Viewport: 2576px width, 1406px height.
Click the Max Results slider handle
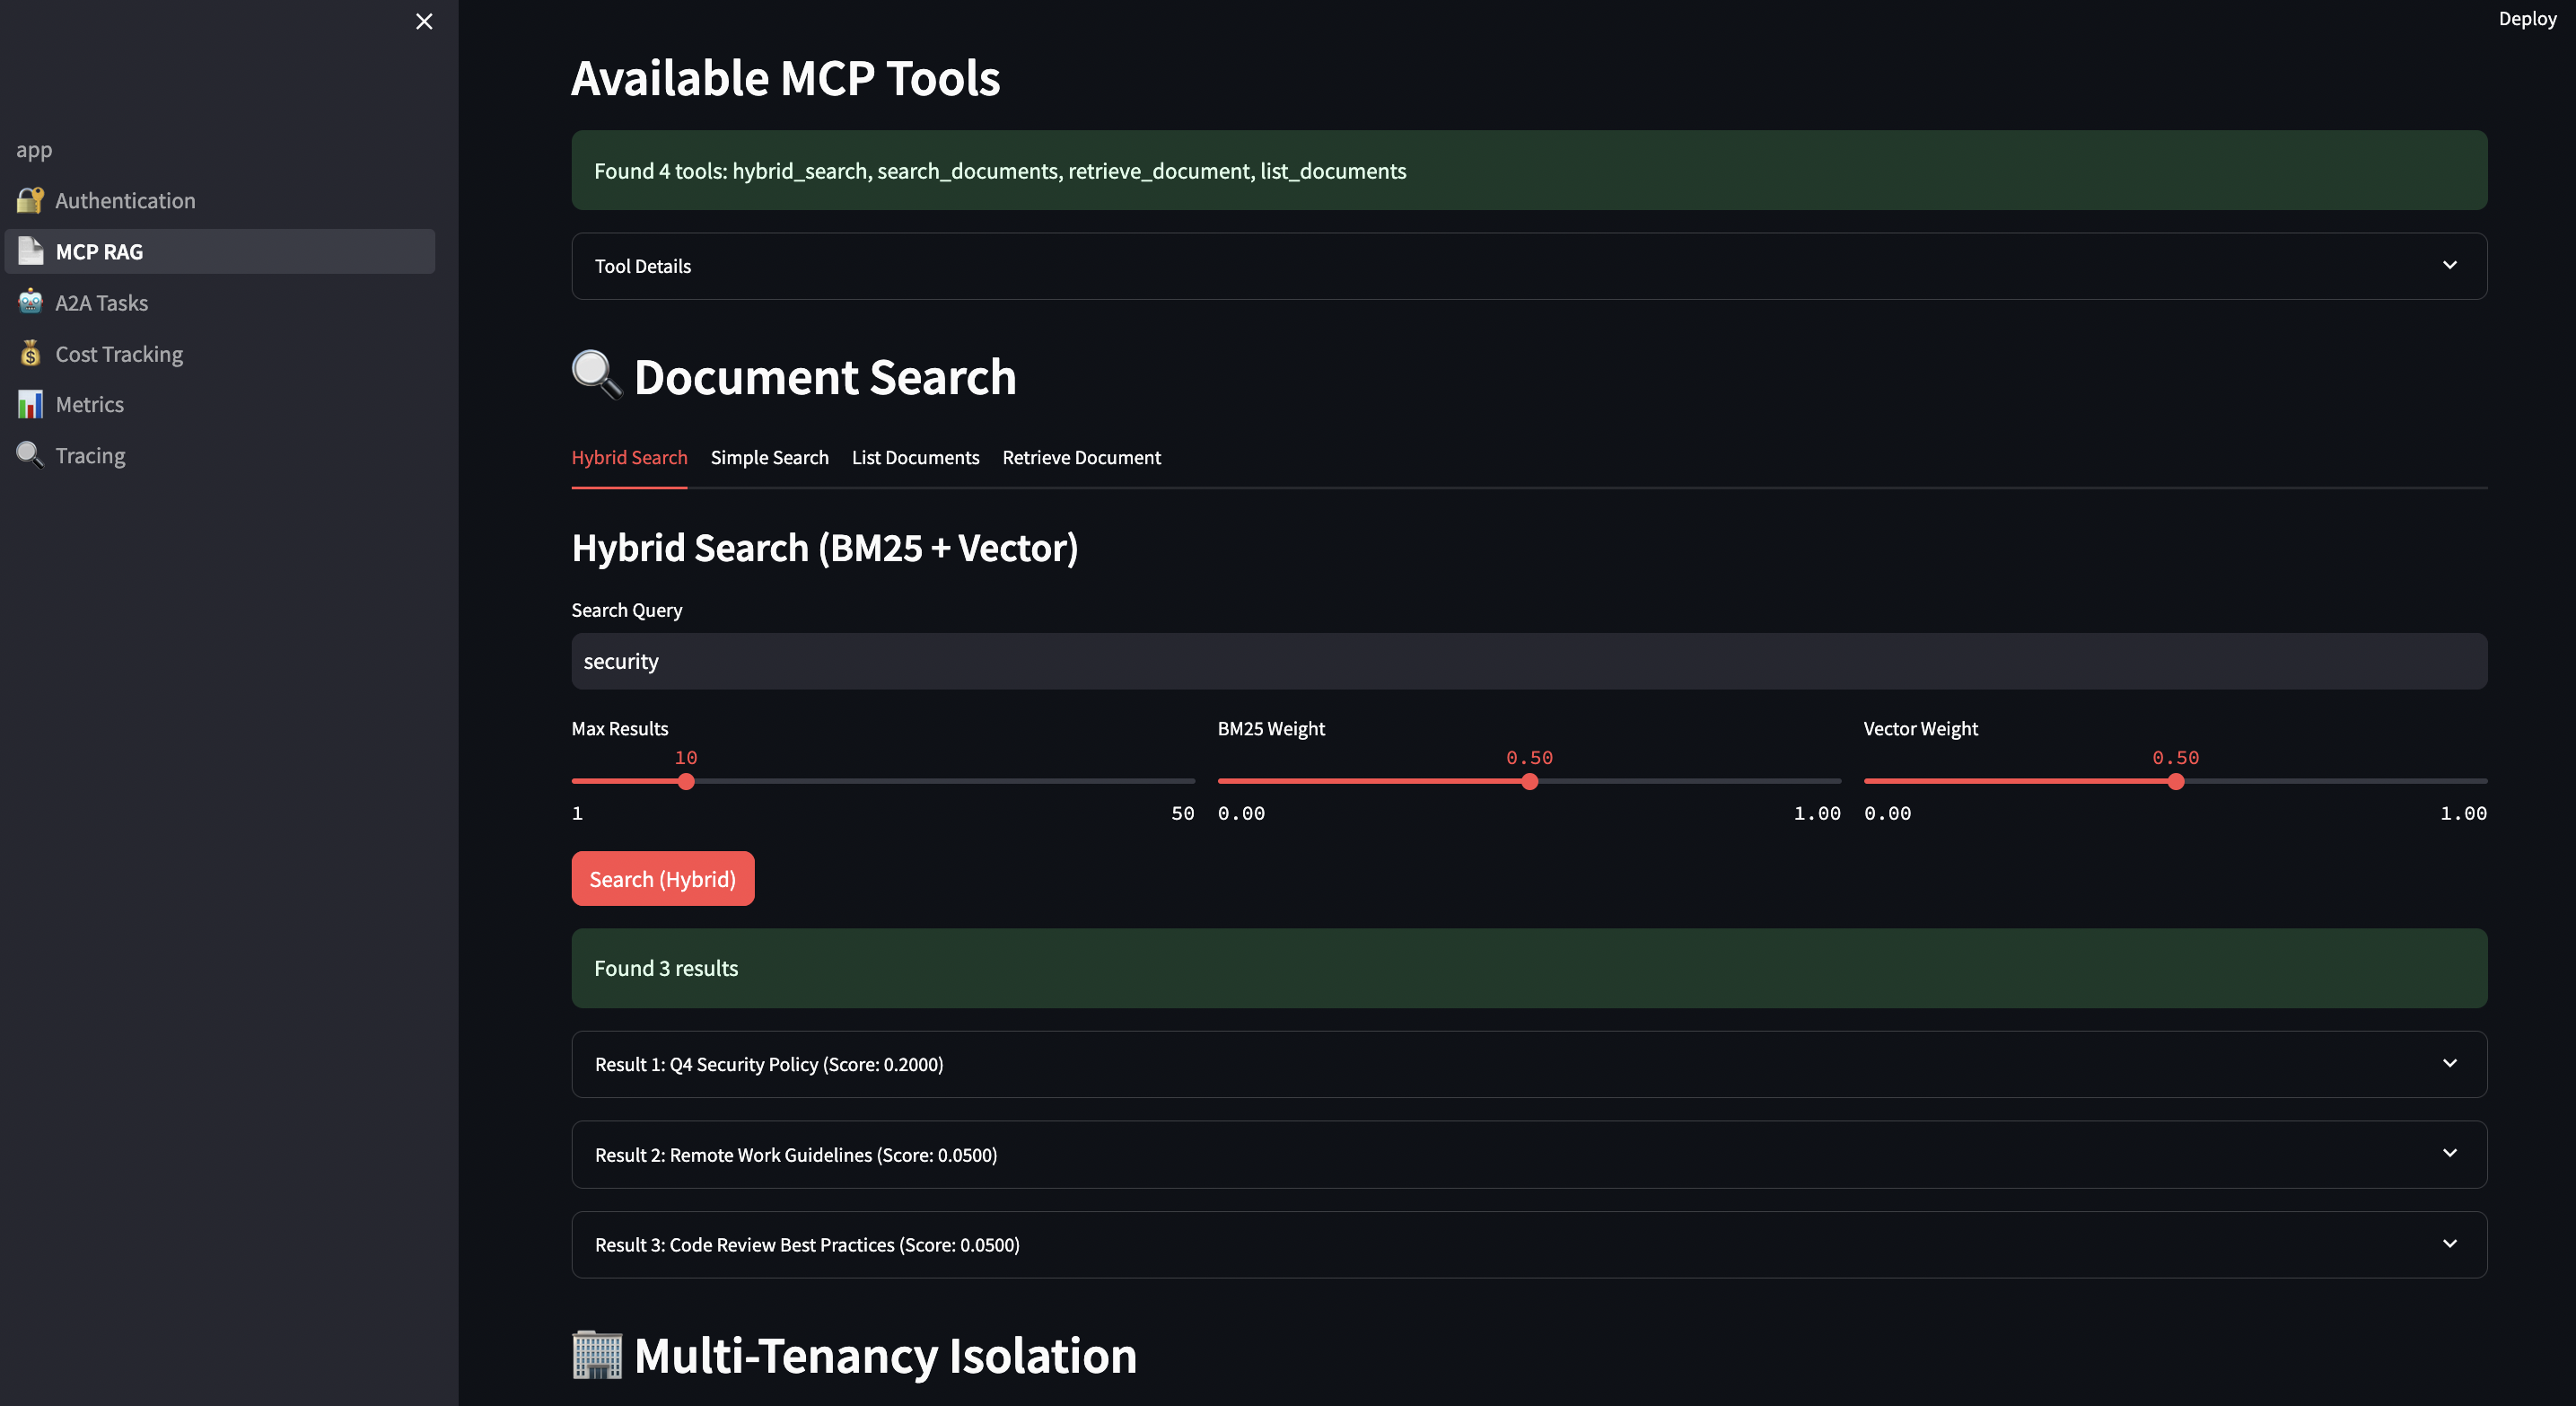(686, 781)
